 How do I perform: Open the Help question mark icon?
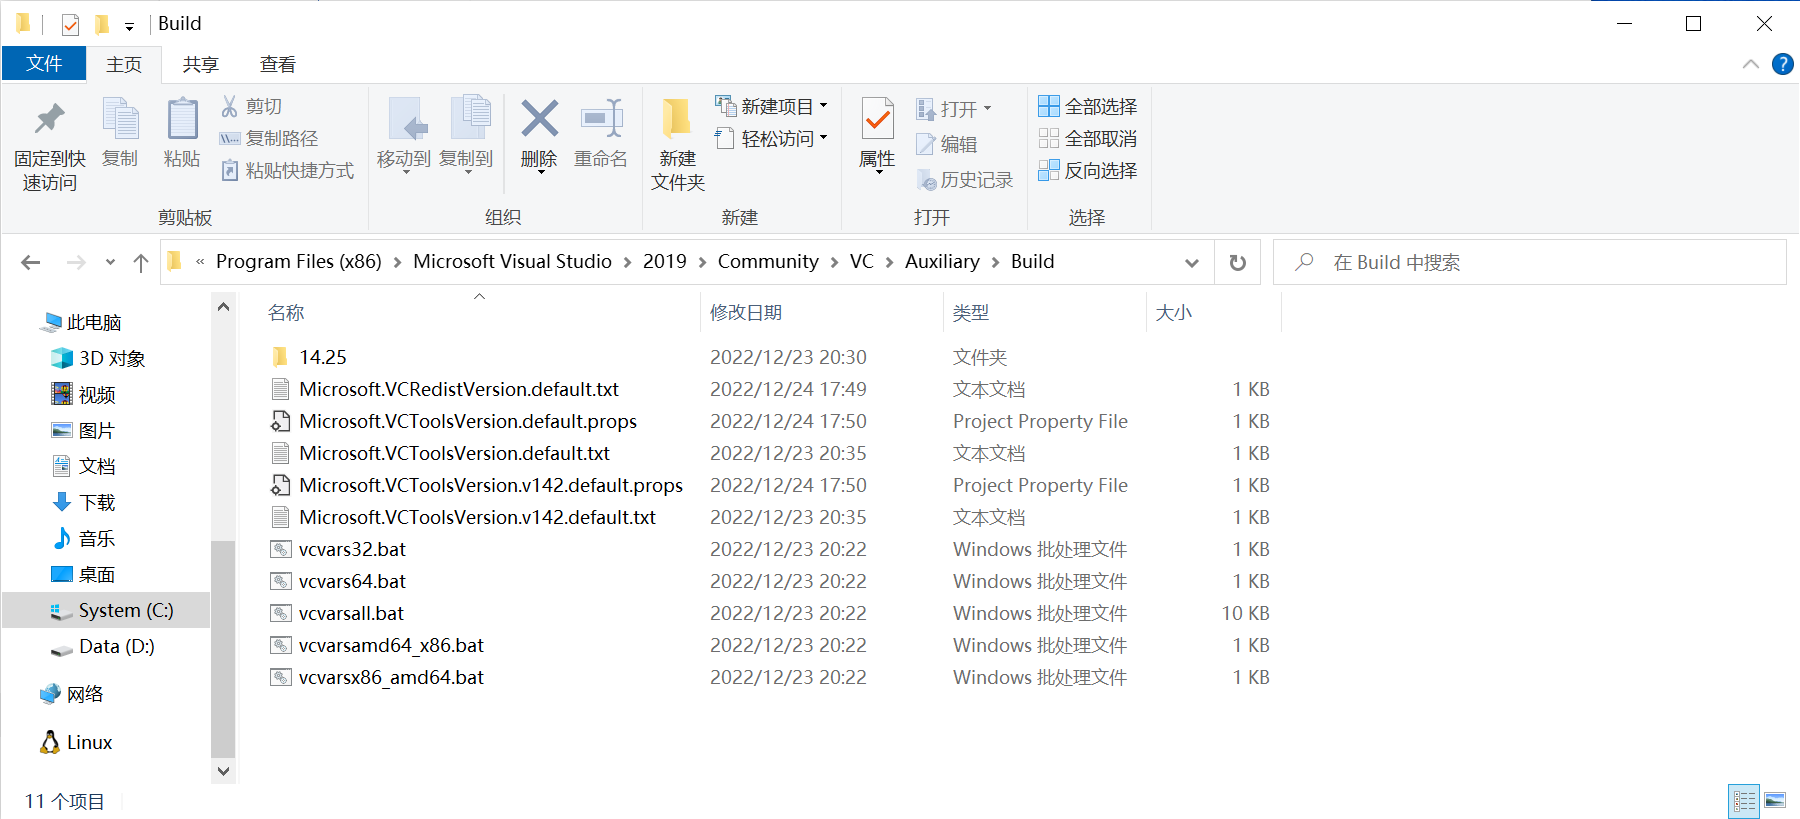[x=1782, y=64]
